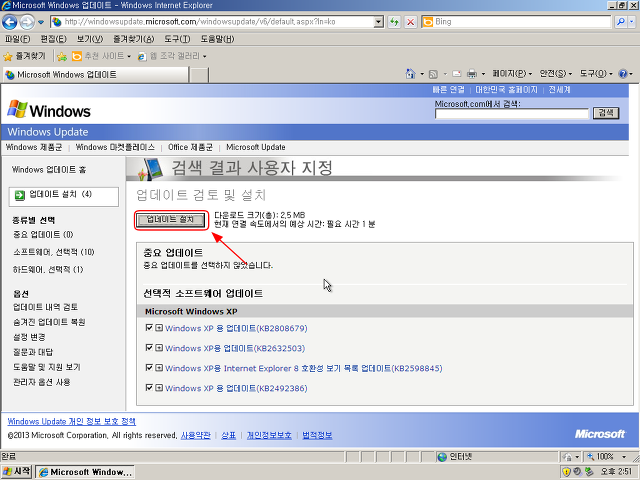Click the Microsoft.com search text field
The height and width of the screenshot is (480, 640).
[512, 114]
